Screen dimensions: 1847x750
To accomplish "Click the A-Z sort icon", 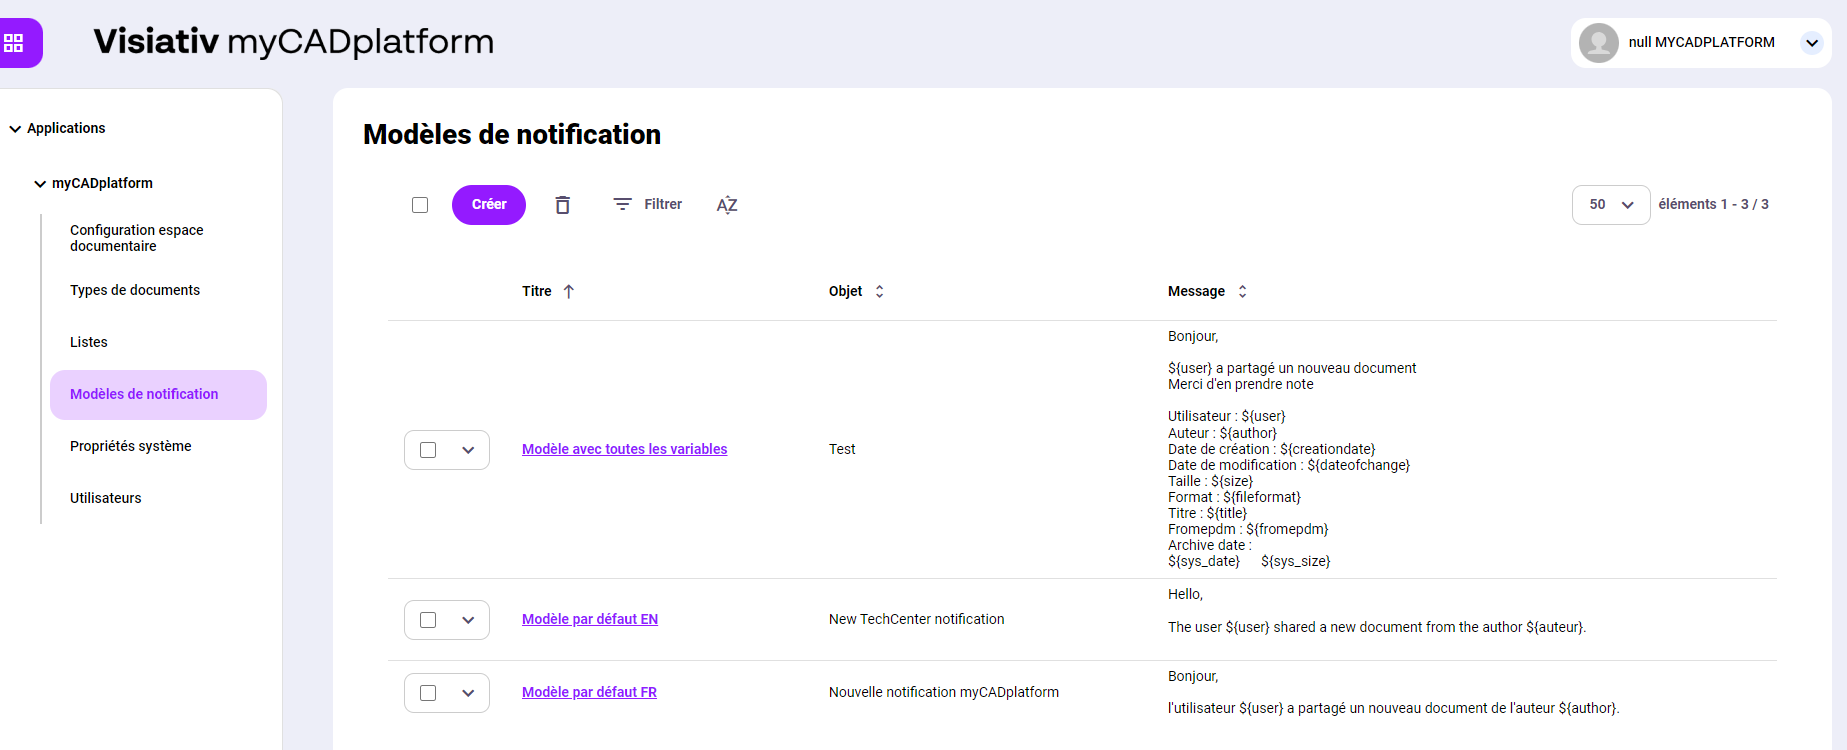I will pos(727,205).
